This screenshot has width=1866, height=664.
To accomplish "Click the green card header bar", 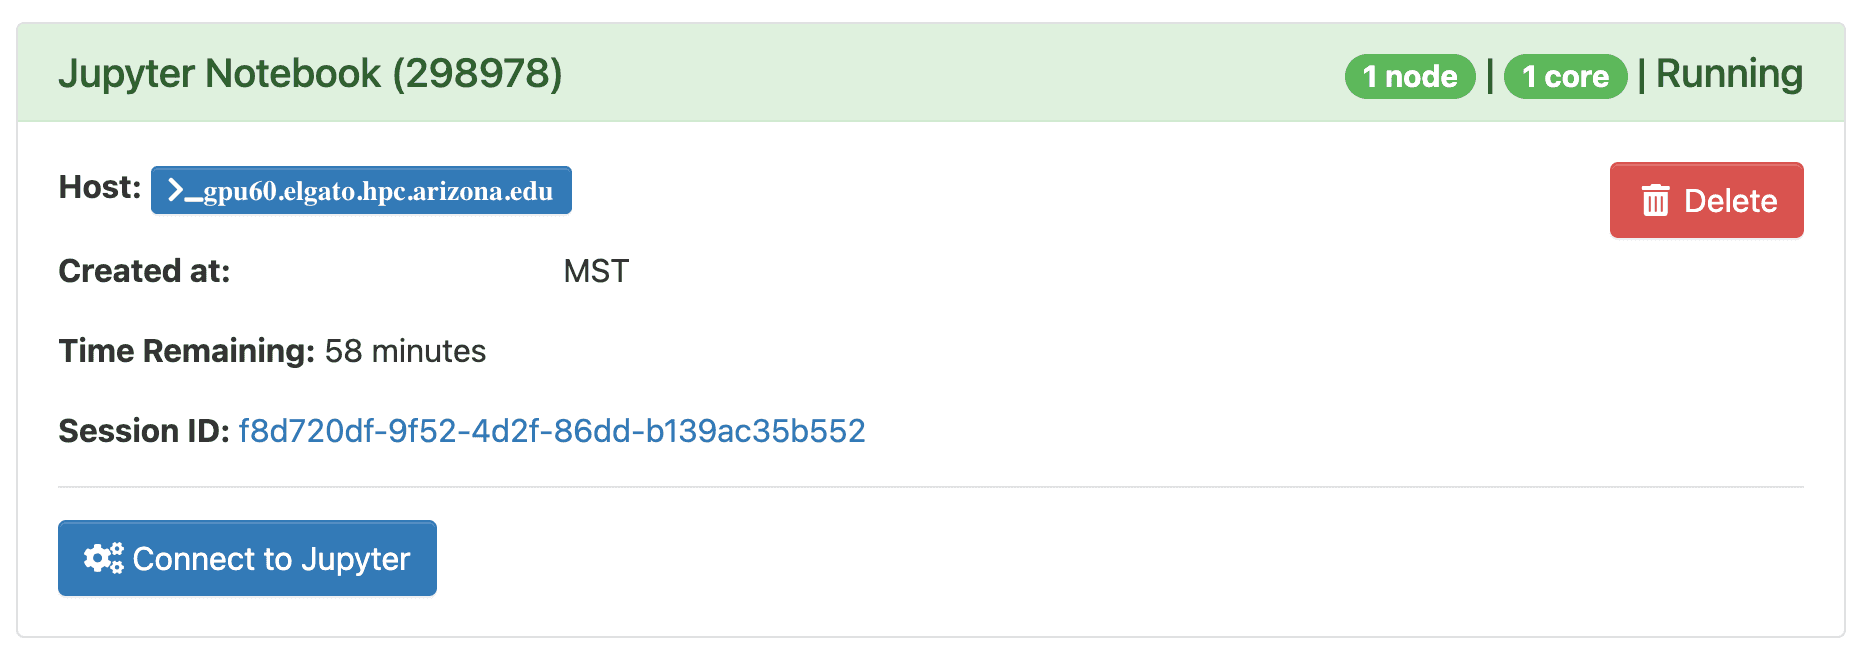I will click(931, 73).
